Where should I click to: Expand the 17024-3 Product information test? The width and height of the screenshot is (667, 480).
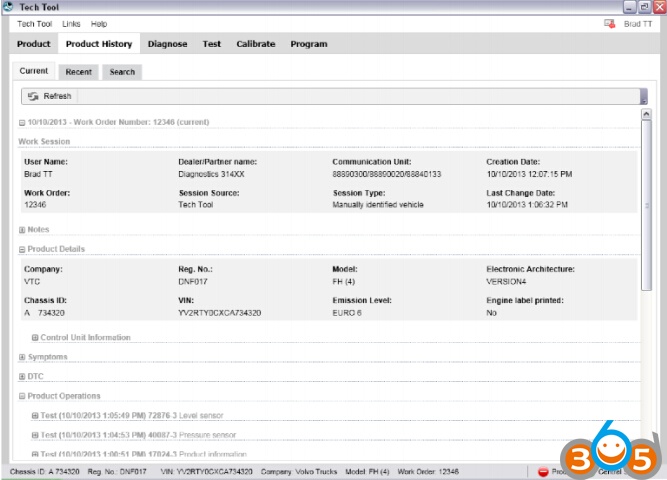click(x=35, y=454)
